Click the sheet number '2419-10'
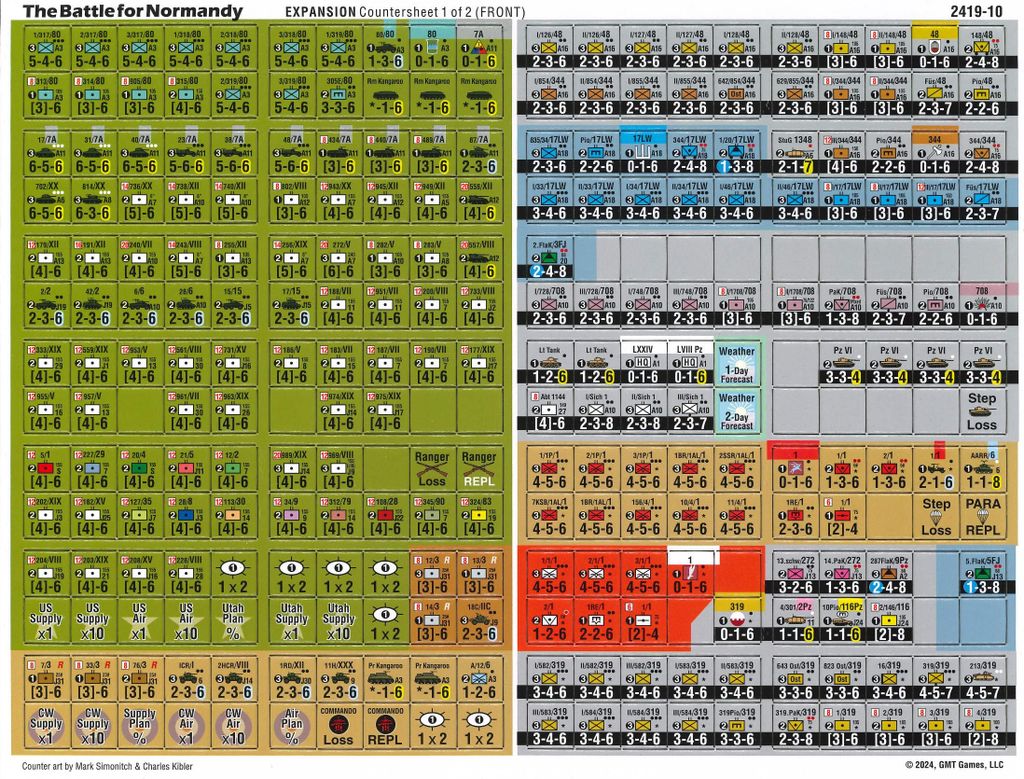This screenshot has width=1024, height=779. point(977,10)
